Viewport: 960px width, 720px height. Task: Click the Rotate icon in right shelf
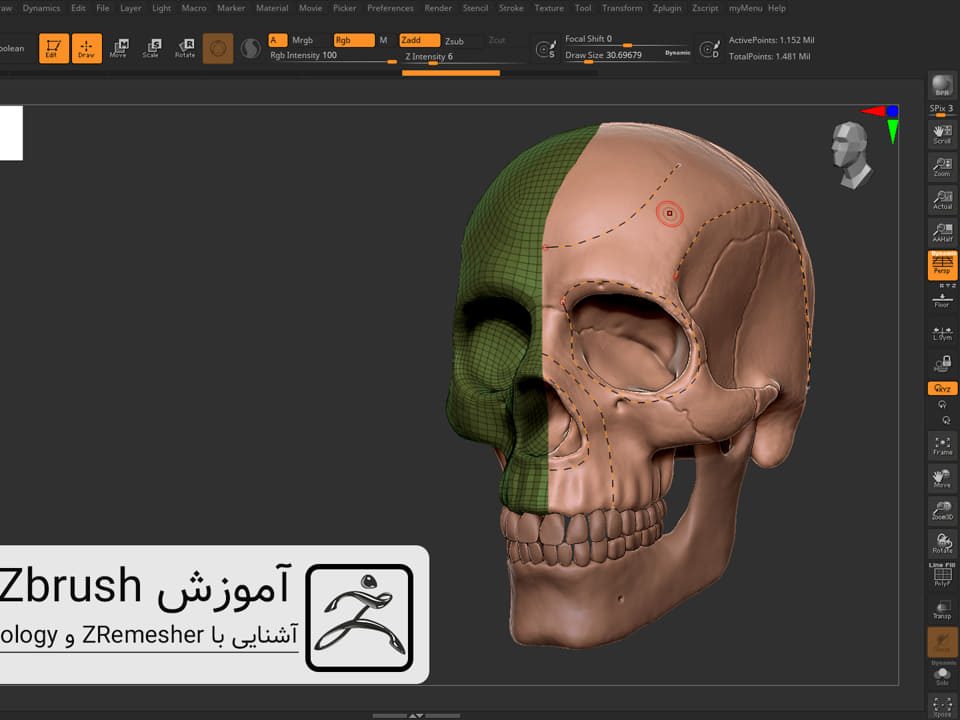click(x=942, y=543)
